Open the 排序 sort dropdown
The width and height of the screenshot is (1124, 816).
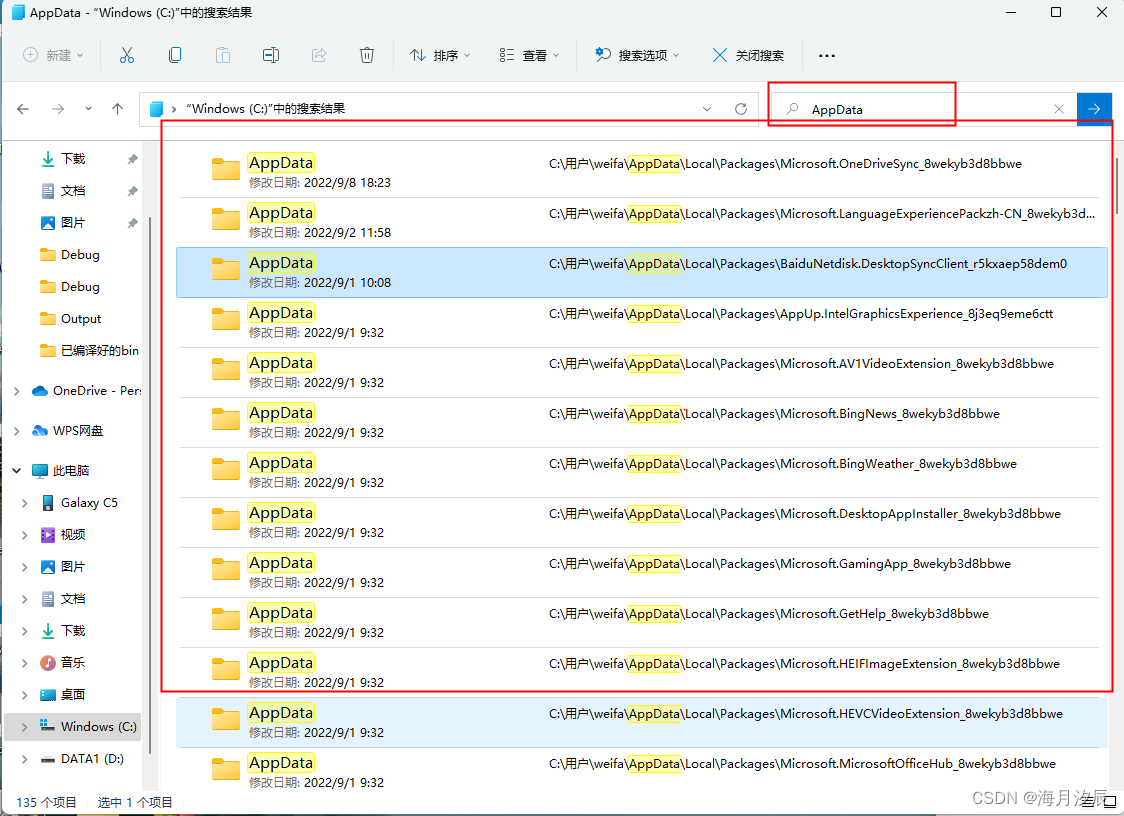(440, 55)
